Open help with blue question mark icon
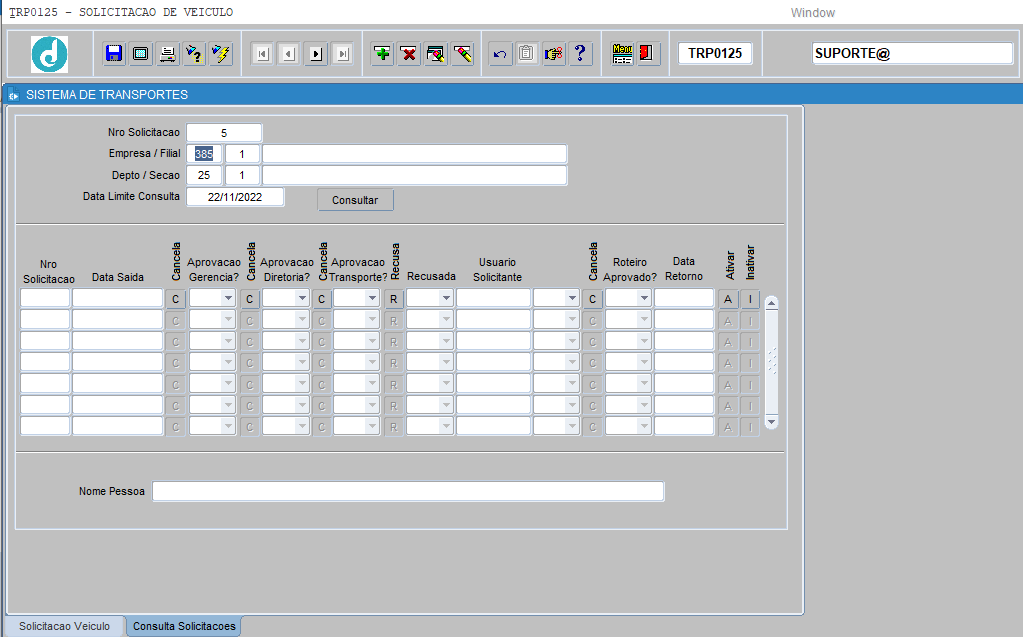This screenshot has width=1023, height=637. click(580, 54)
